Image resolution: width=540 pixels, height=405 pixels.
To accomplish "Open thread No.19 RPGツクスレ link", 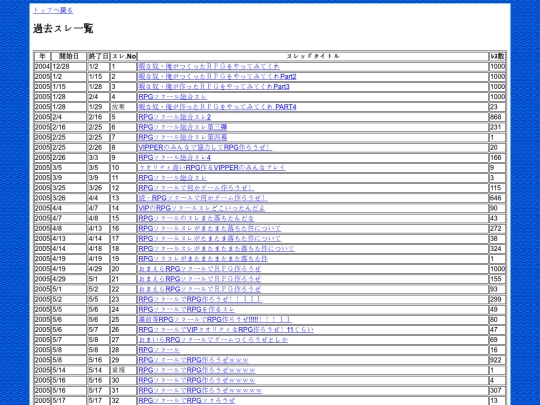I will [203, 259].
